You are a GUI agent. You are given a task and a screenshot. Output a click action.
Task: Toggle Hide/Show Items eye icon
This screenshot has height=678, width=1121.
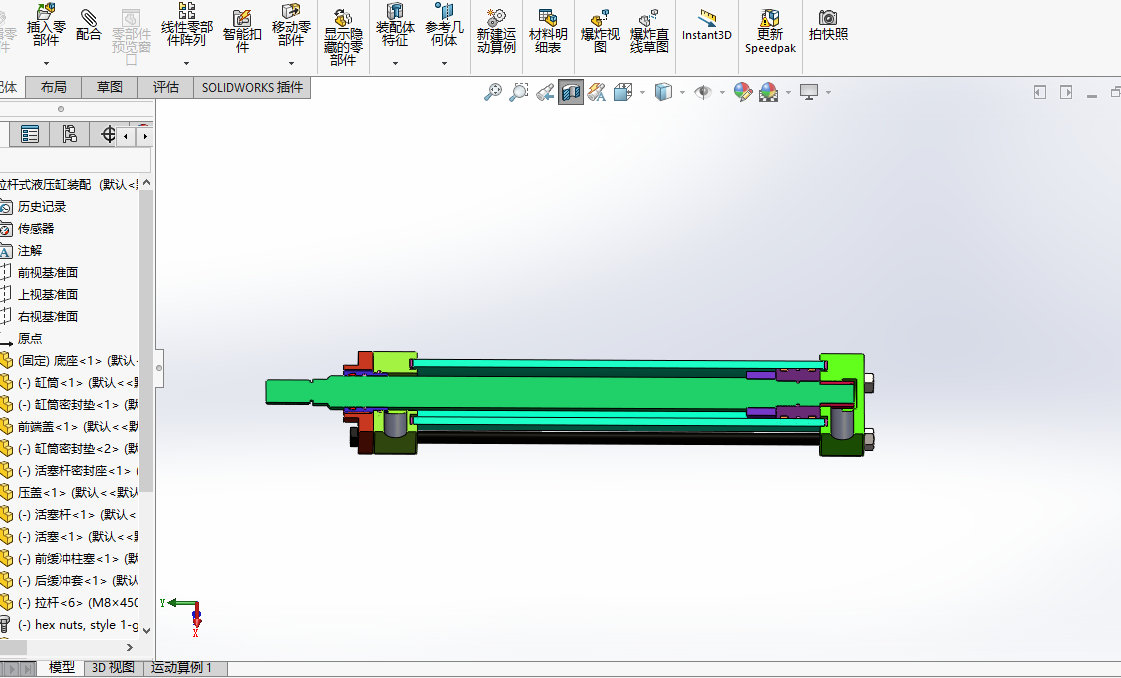coord(703,92)
